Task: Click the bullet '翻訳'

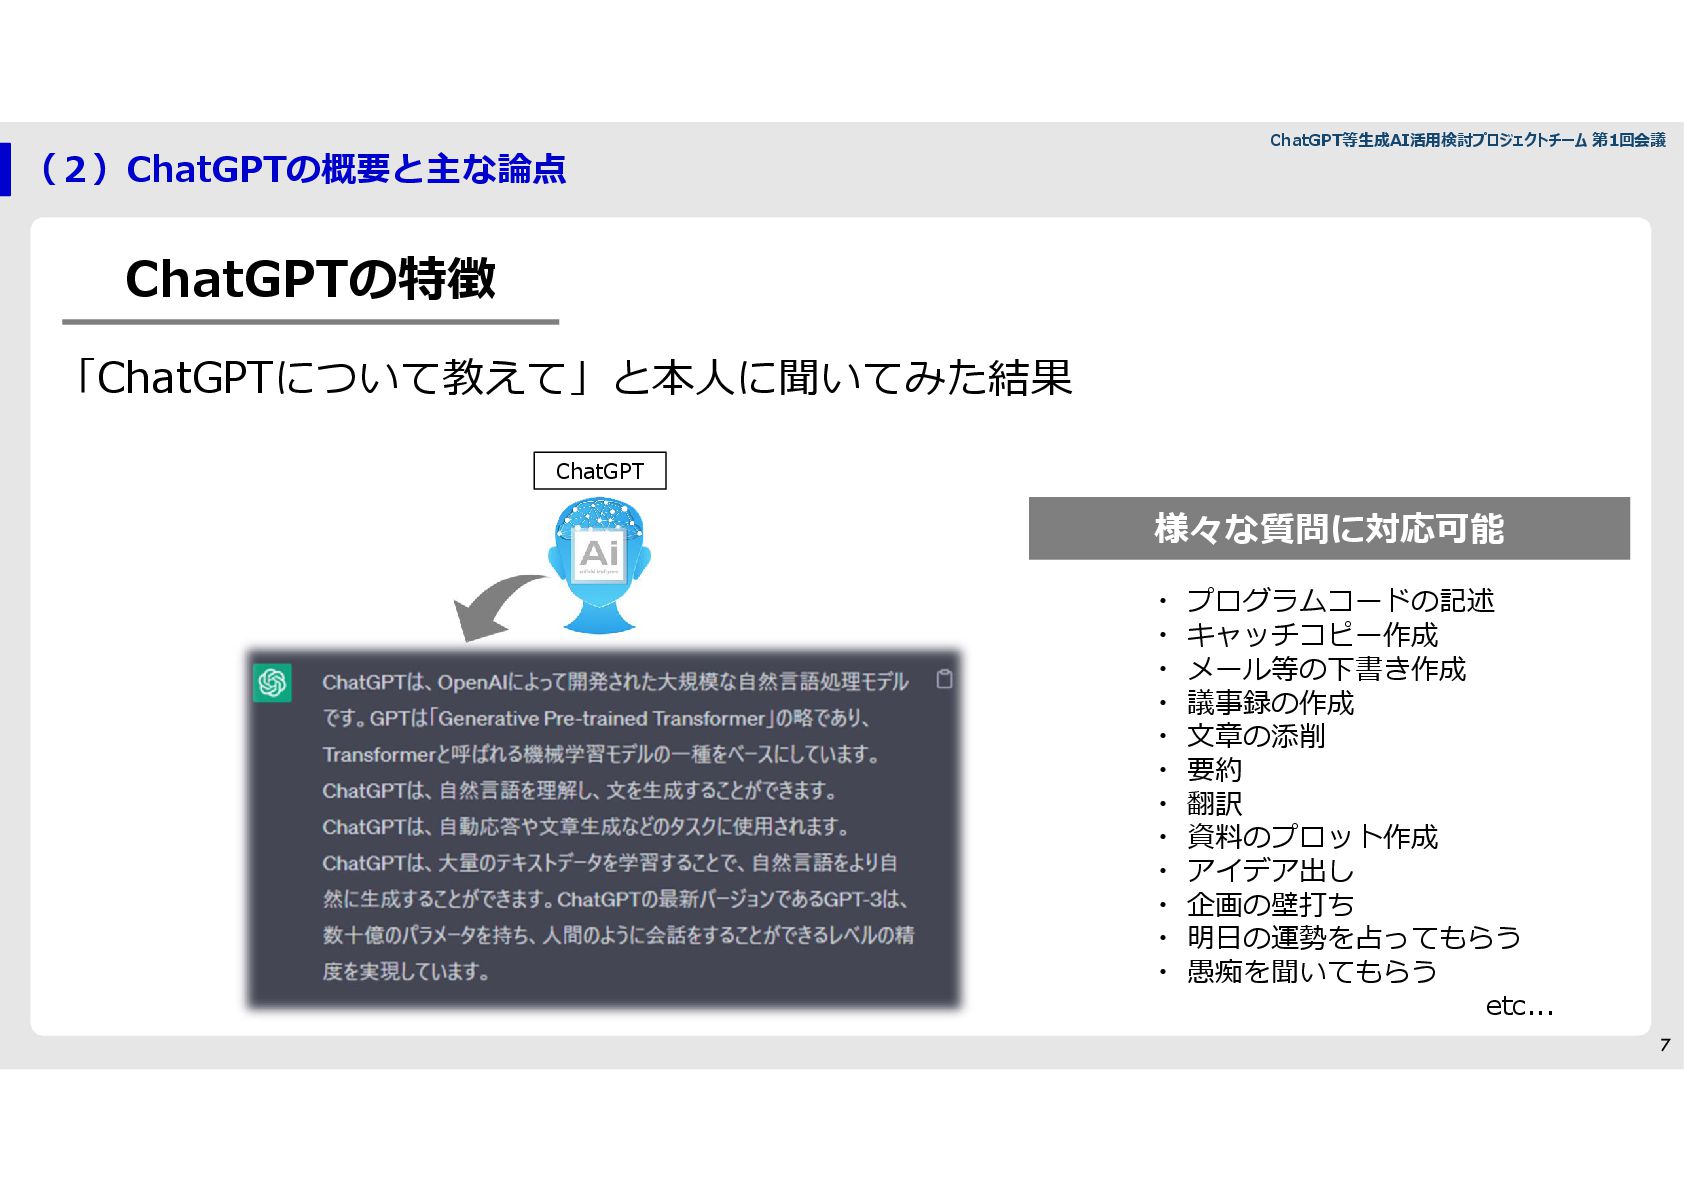Action: [1214, 803]
